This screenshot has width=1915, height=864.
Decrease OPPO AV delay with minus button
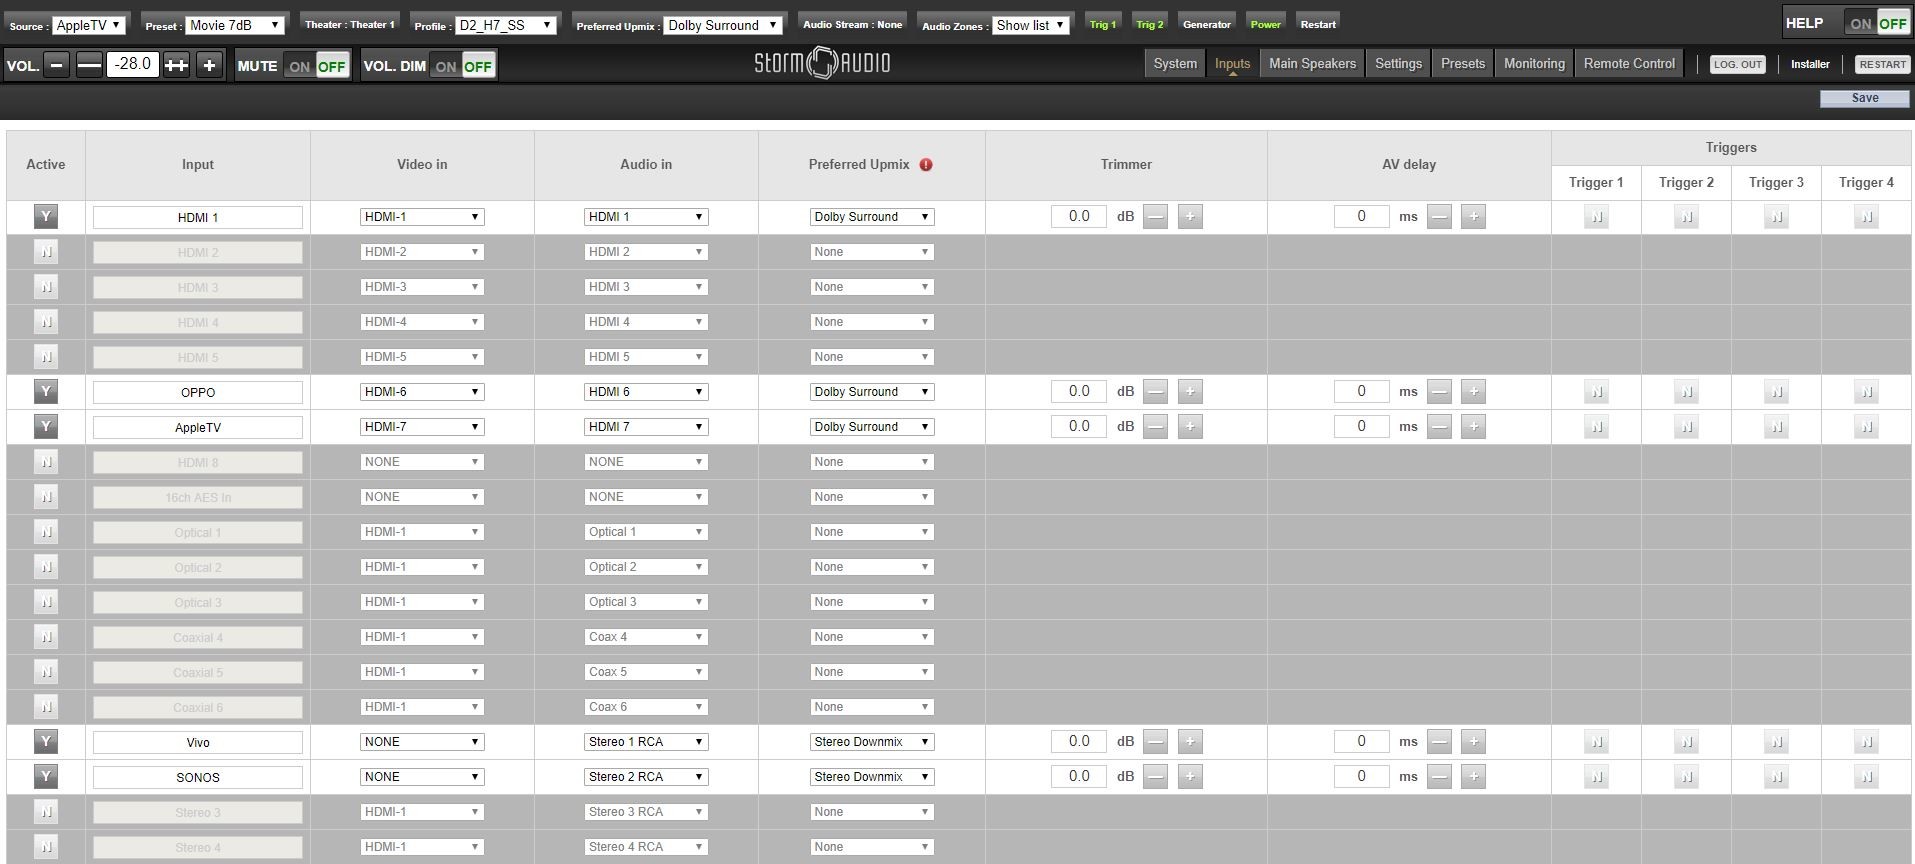point(1439,392)
